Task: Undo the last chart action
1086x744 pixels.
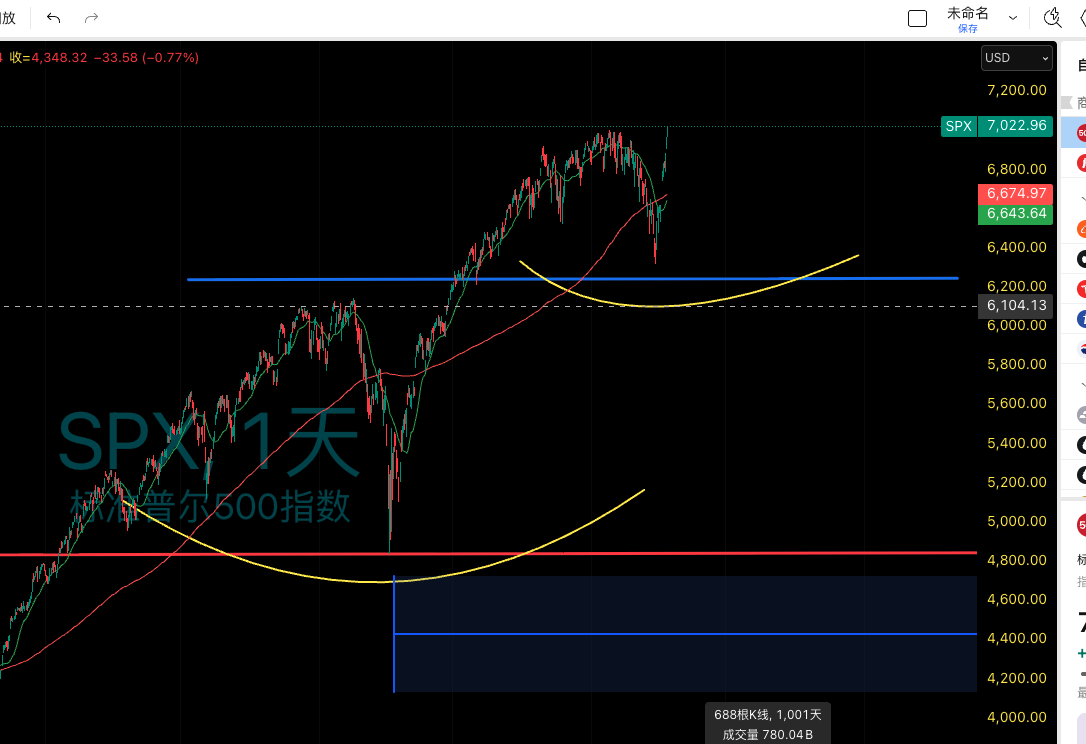Action: point(53,18)
